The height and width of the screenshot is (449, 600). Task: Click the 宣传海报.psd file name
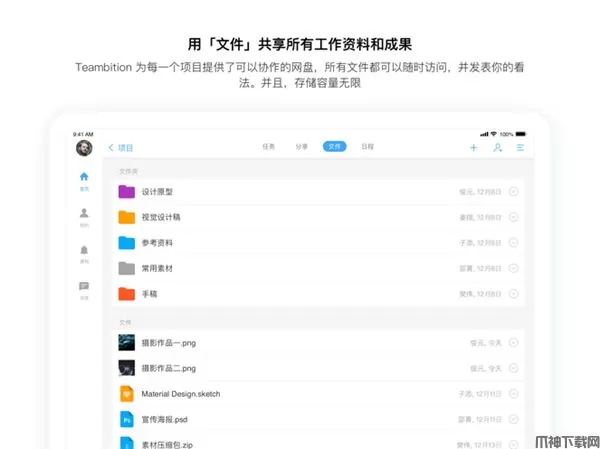click(x=165, y=420)
